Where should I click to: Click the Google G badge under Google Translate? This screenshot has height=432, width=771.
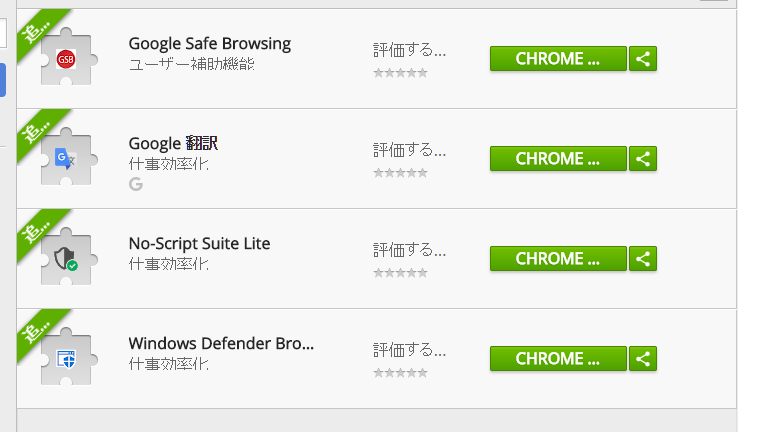[136, 184]
